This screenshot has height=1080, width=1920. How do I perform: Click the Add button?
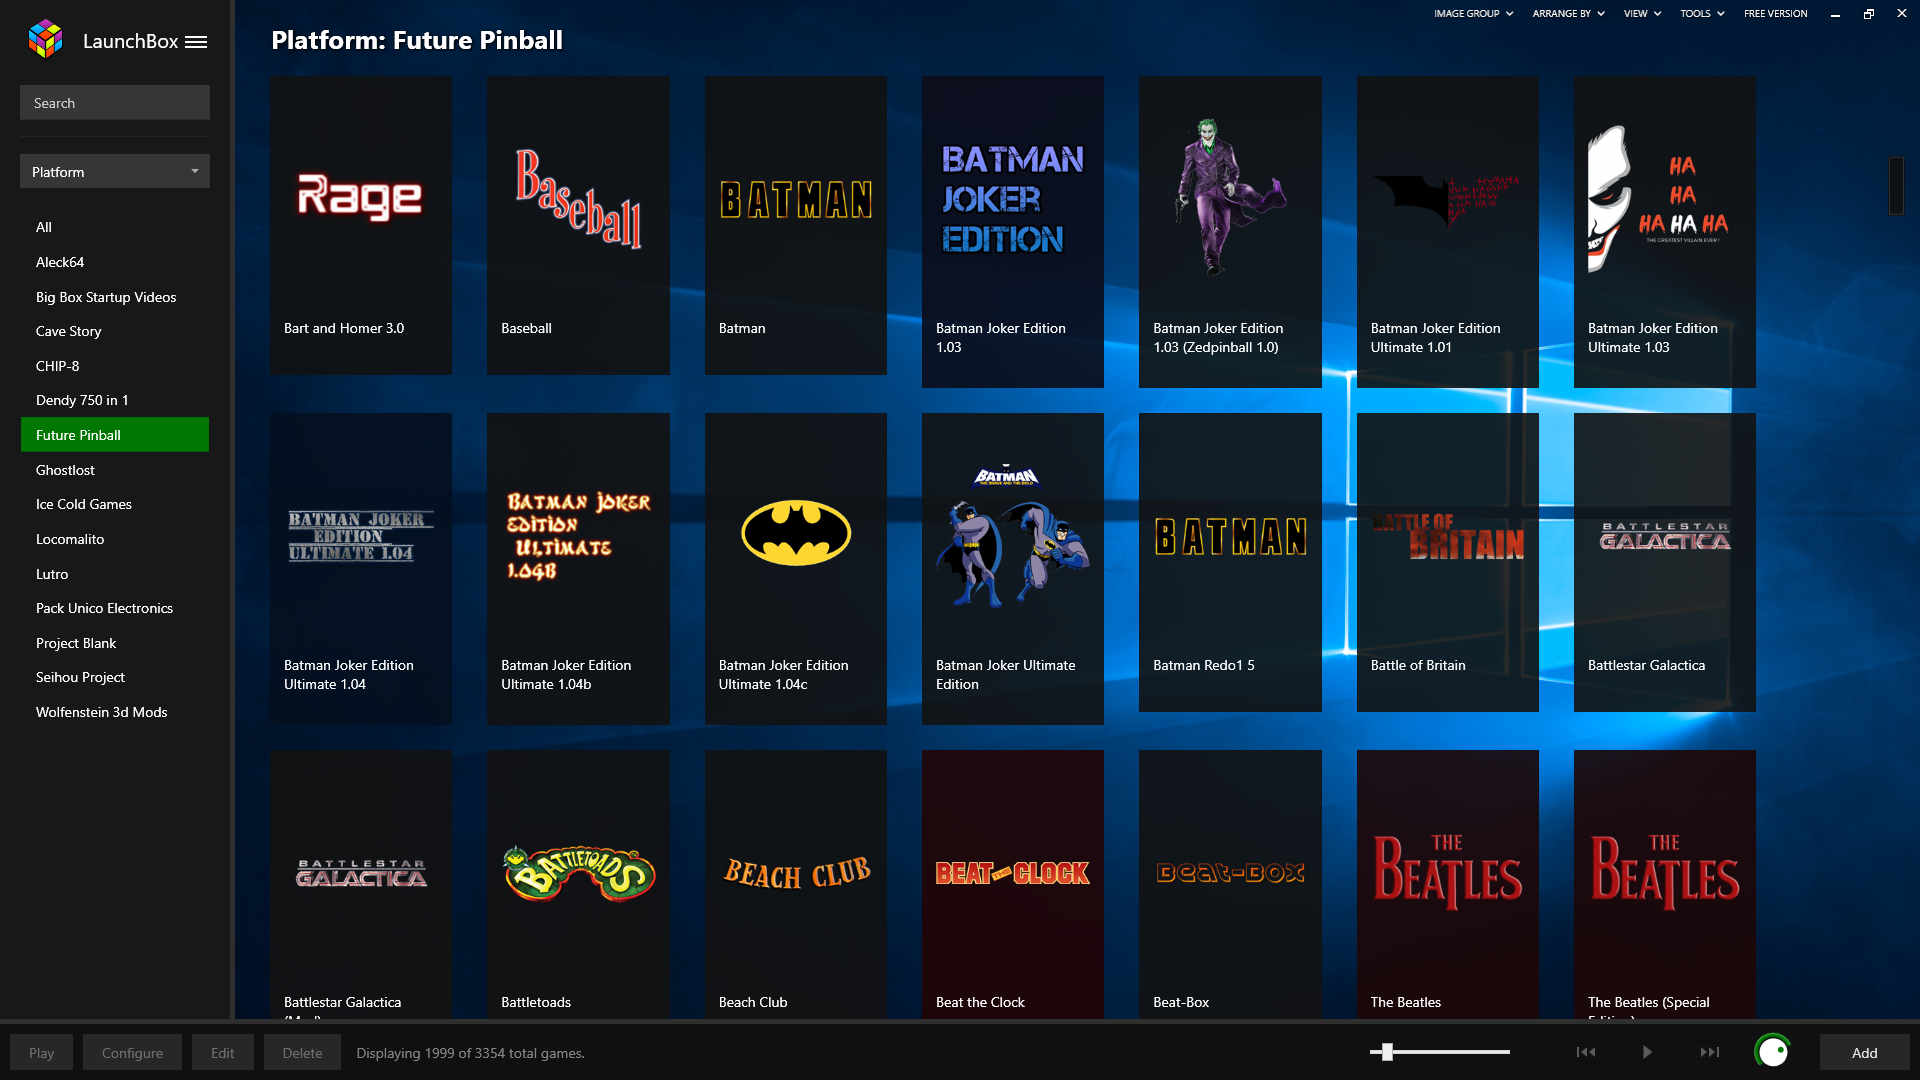point(1864,1052)
